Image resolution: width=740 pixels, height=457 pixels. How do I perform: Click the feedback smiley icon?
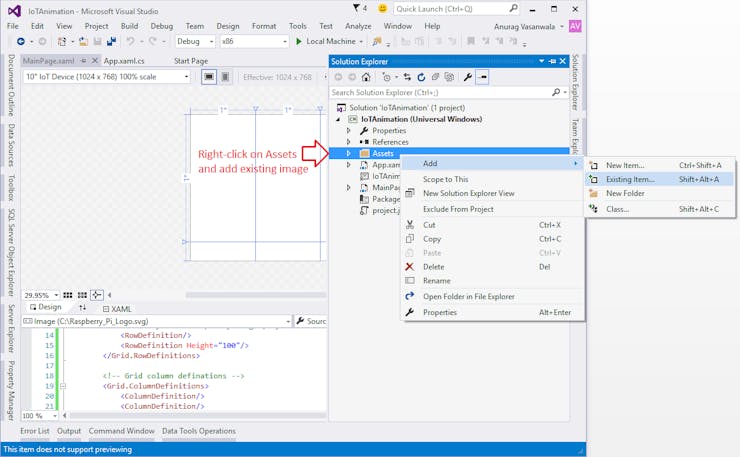[382, 8]
